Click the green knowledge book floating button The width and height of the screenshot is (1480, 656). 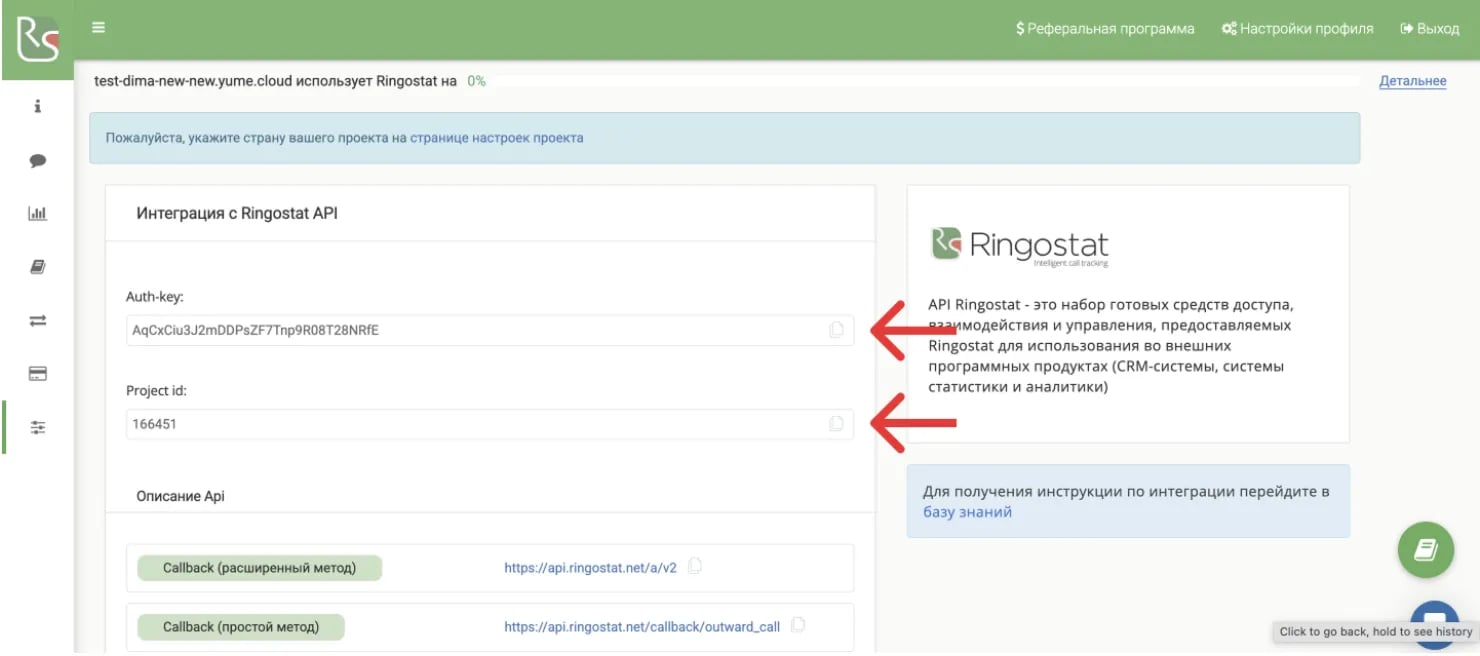click(x=1426, y=550)
